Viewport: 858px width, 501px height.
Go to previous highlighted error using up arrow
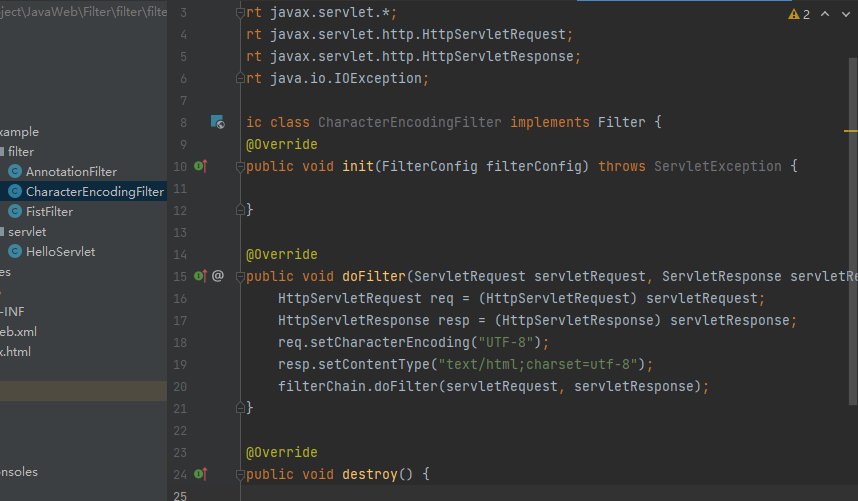point(823,14)
